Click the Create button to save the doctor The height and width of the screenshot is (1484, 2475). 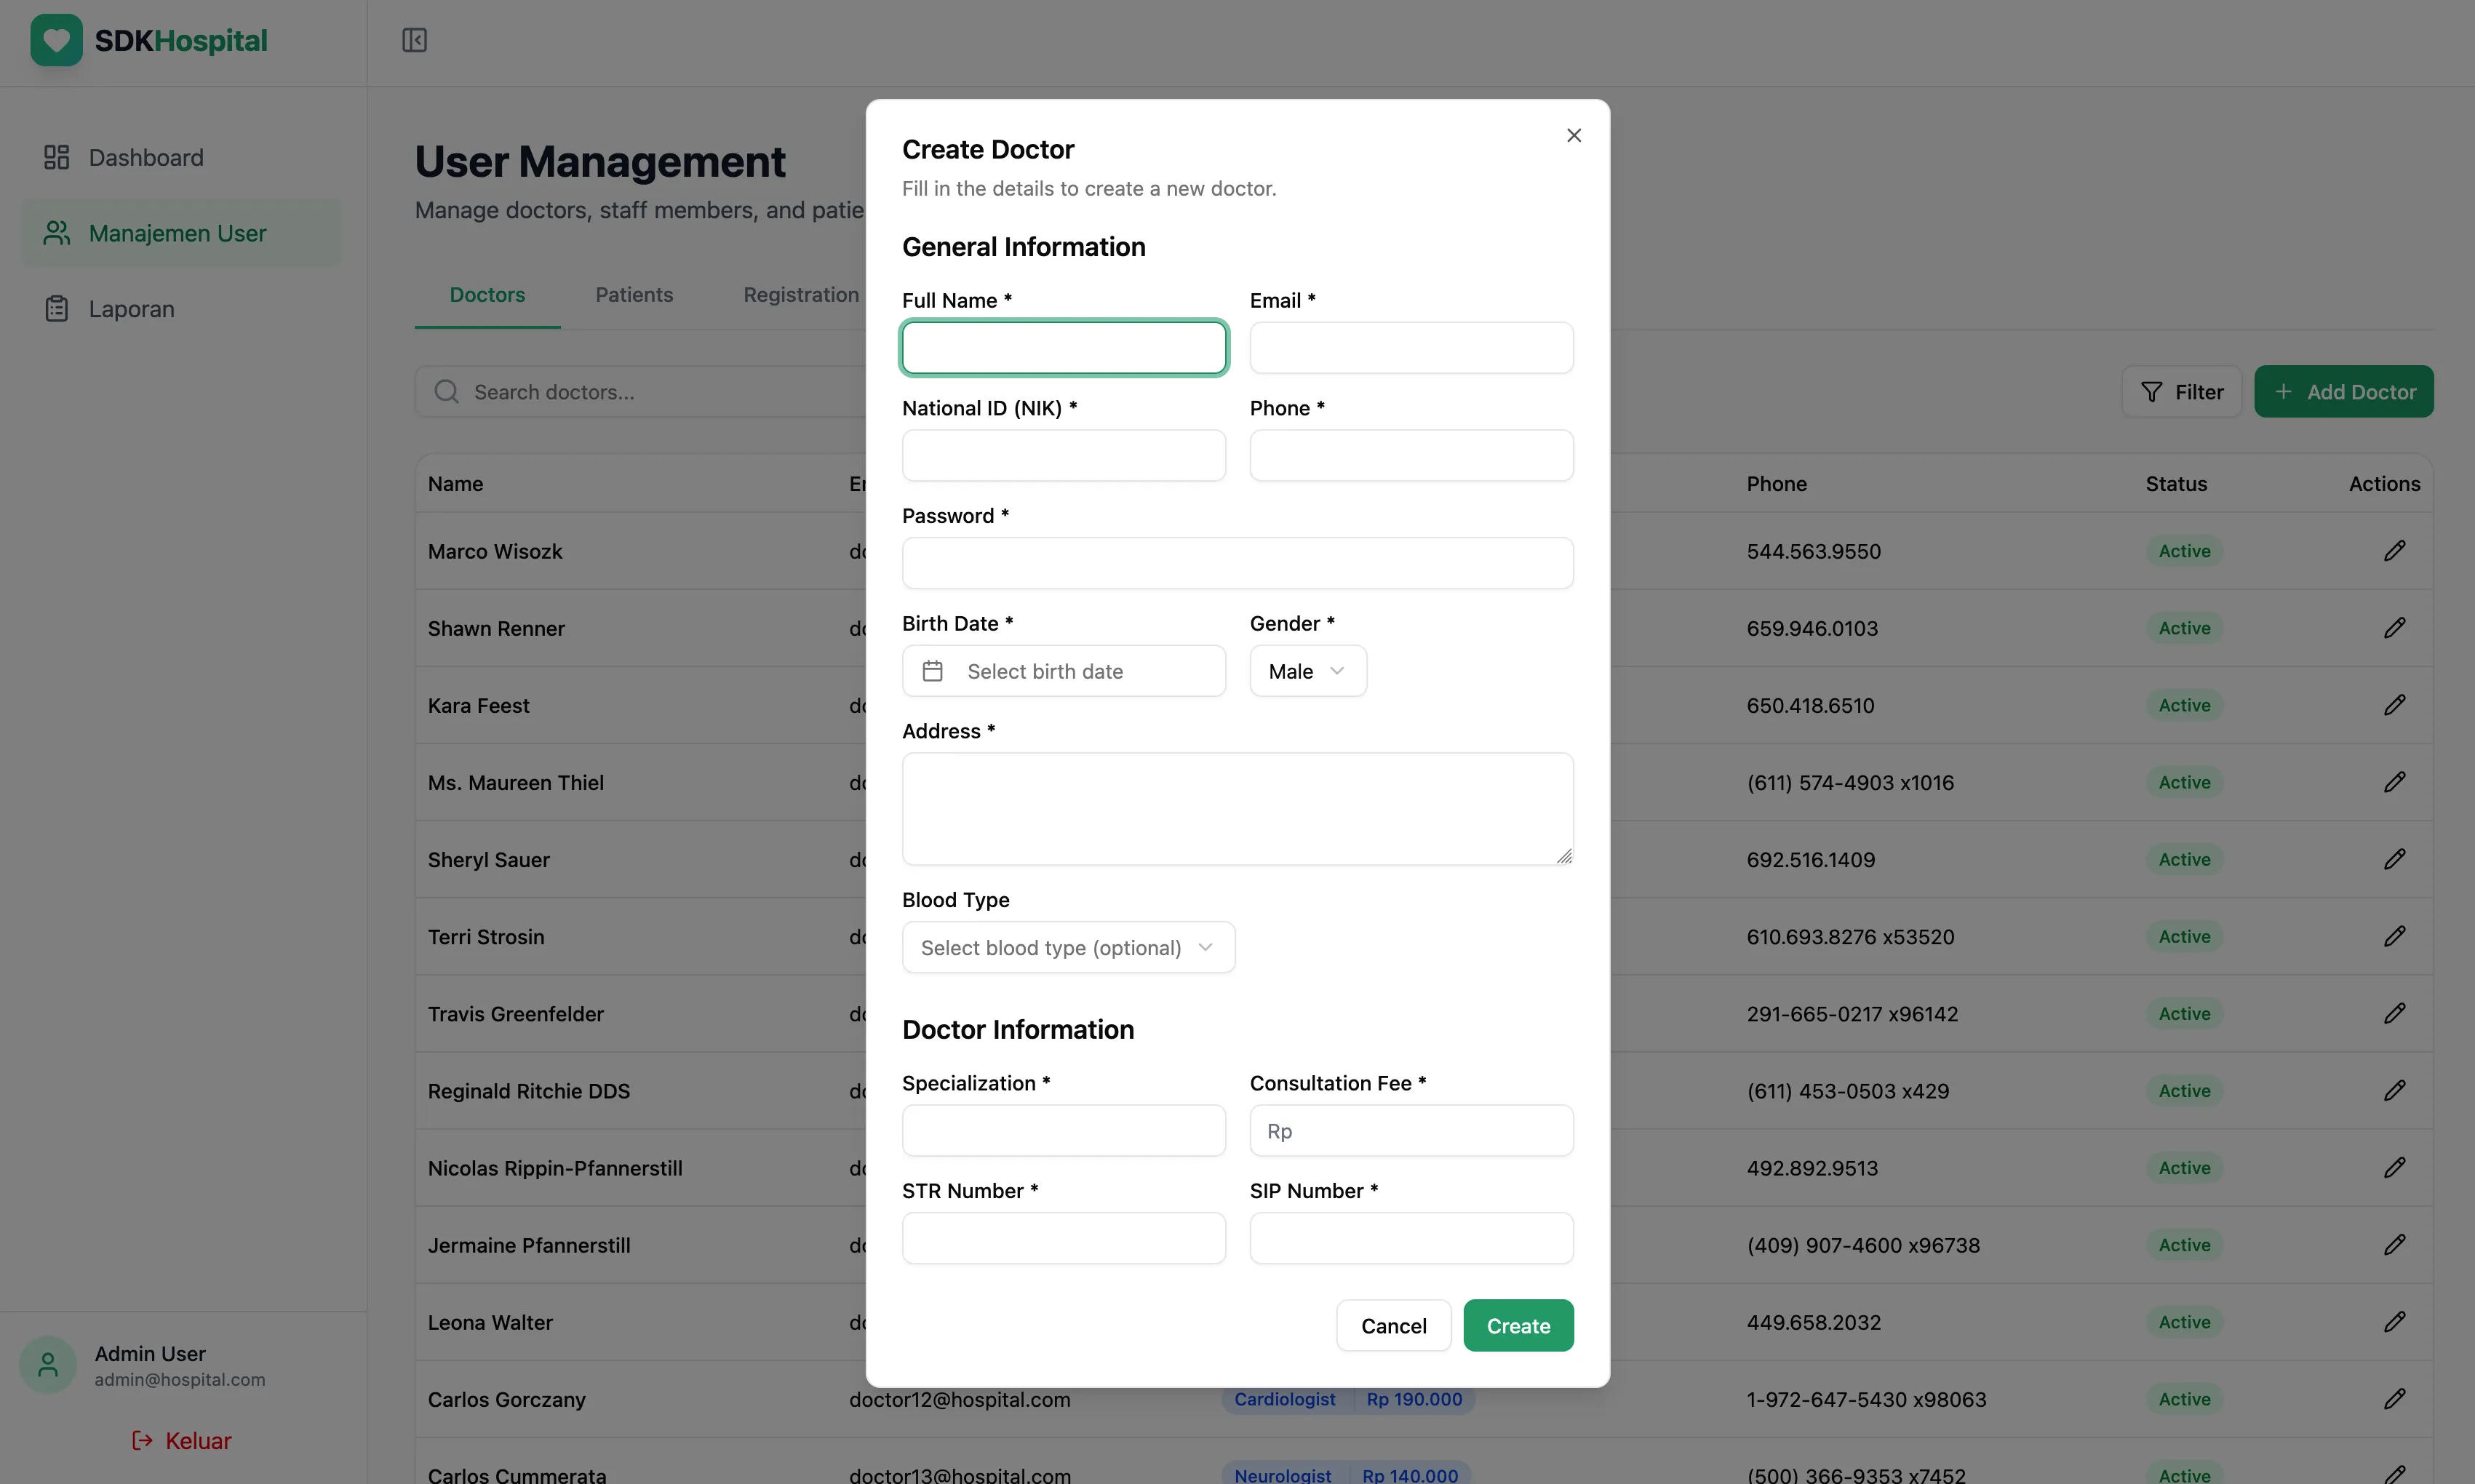click(x=1518, y=1325)
